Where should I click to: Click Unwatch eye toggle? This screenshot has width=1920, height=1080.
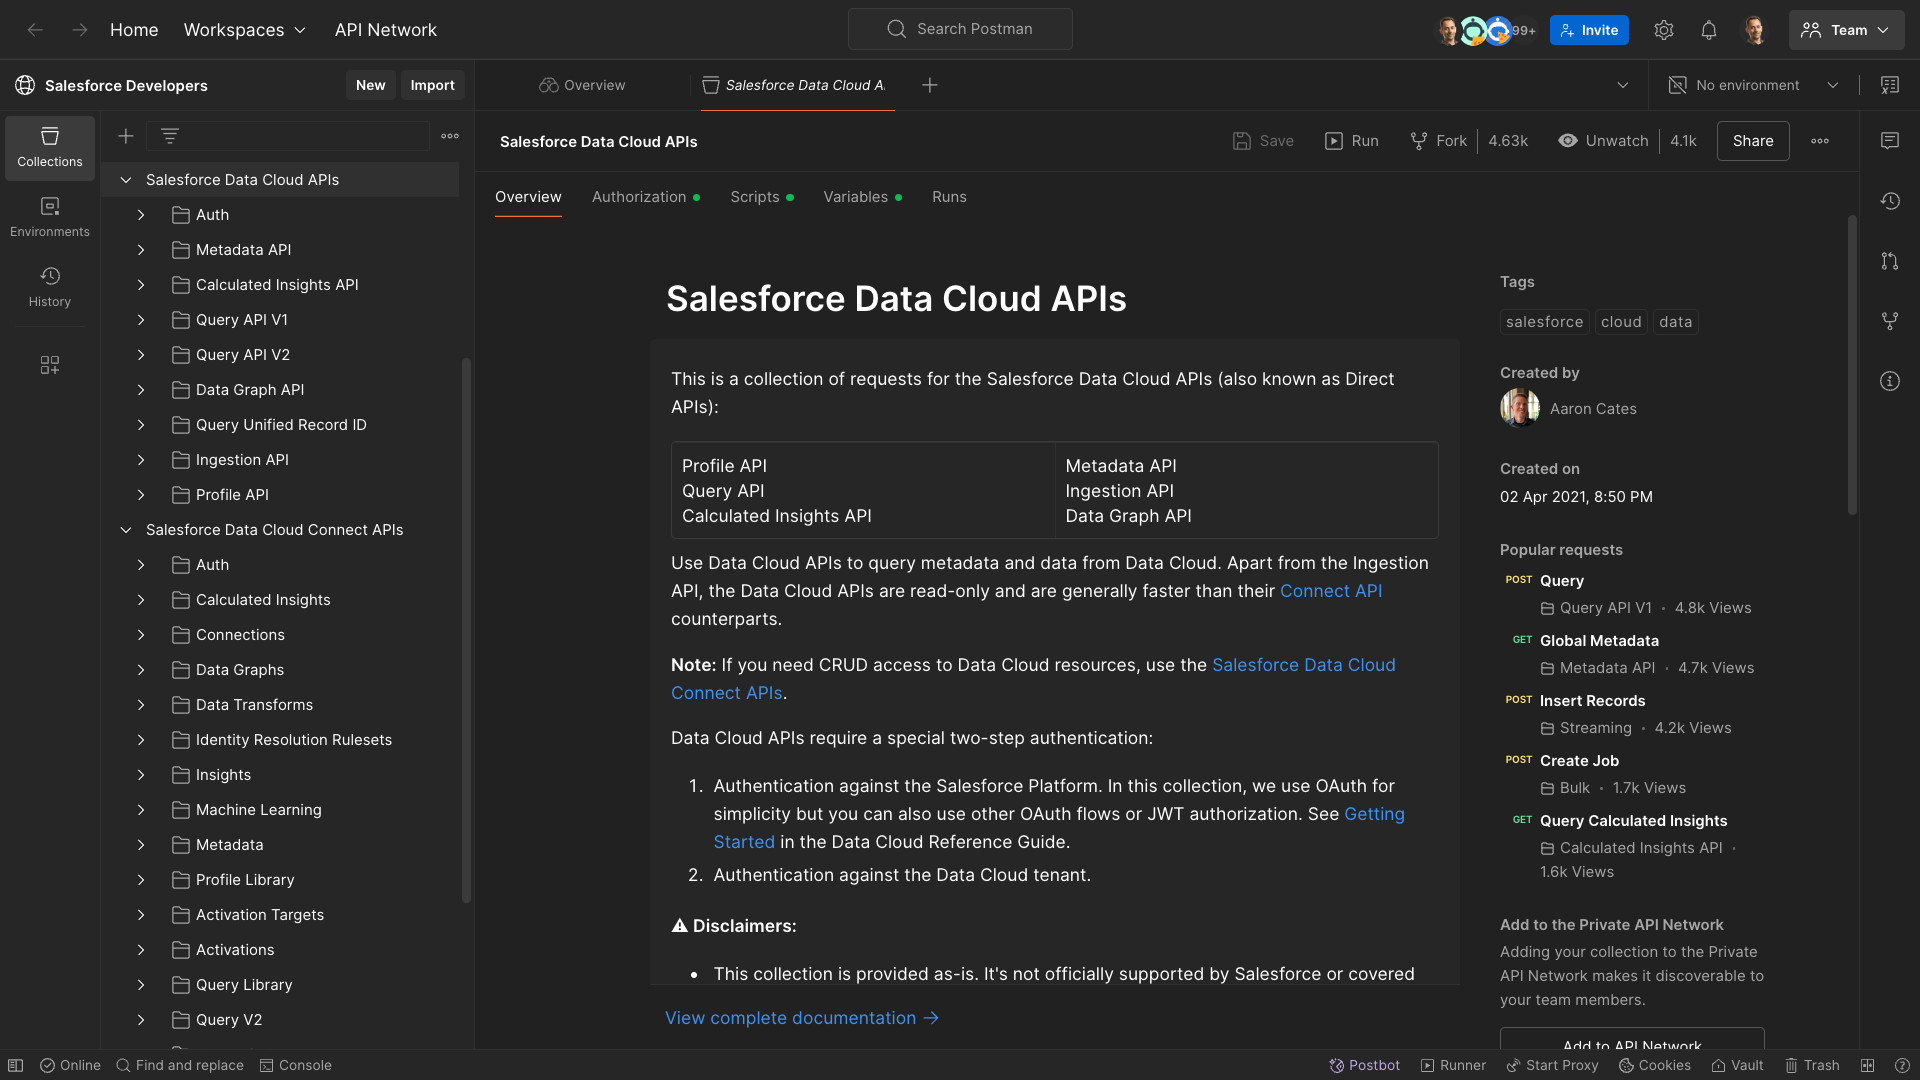pyautogui.click(x=1603, y=141)
